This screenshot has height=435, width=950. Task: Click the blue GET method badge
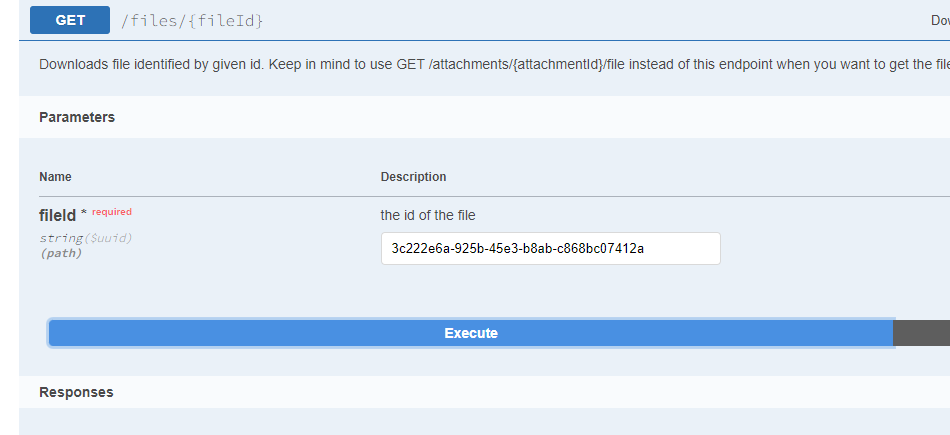pyautogui.click(x=70, y=20)
